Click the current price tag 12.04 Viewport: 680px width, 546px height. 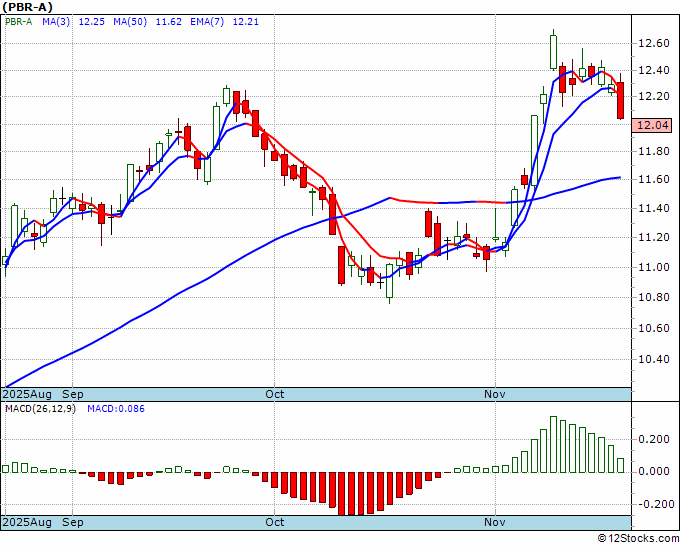click(x=653, y=125)
